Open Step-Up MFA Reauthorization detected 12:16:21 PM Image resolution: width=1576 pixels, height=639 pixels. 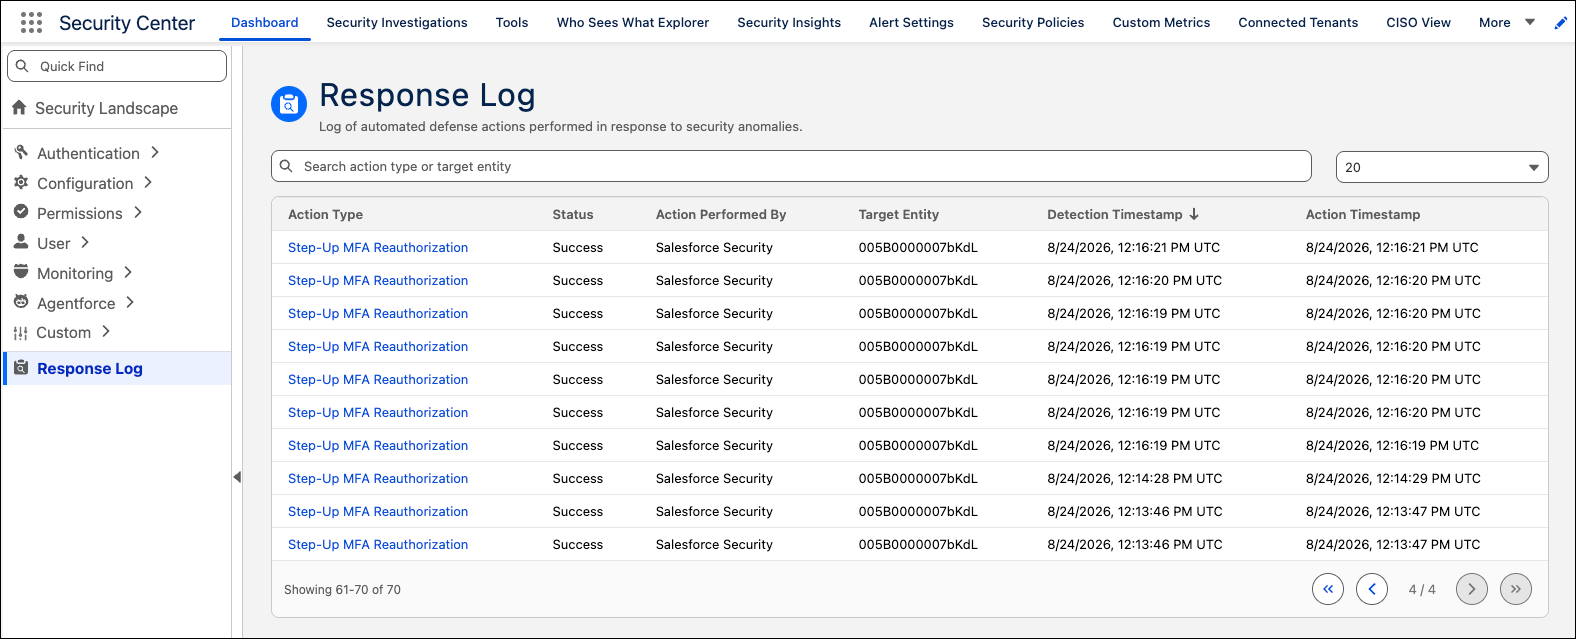coord(378,247)
